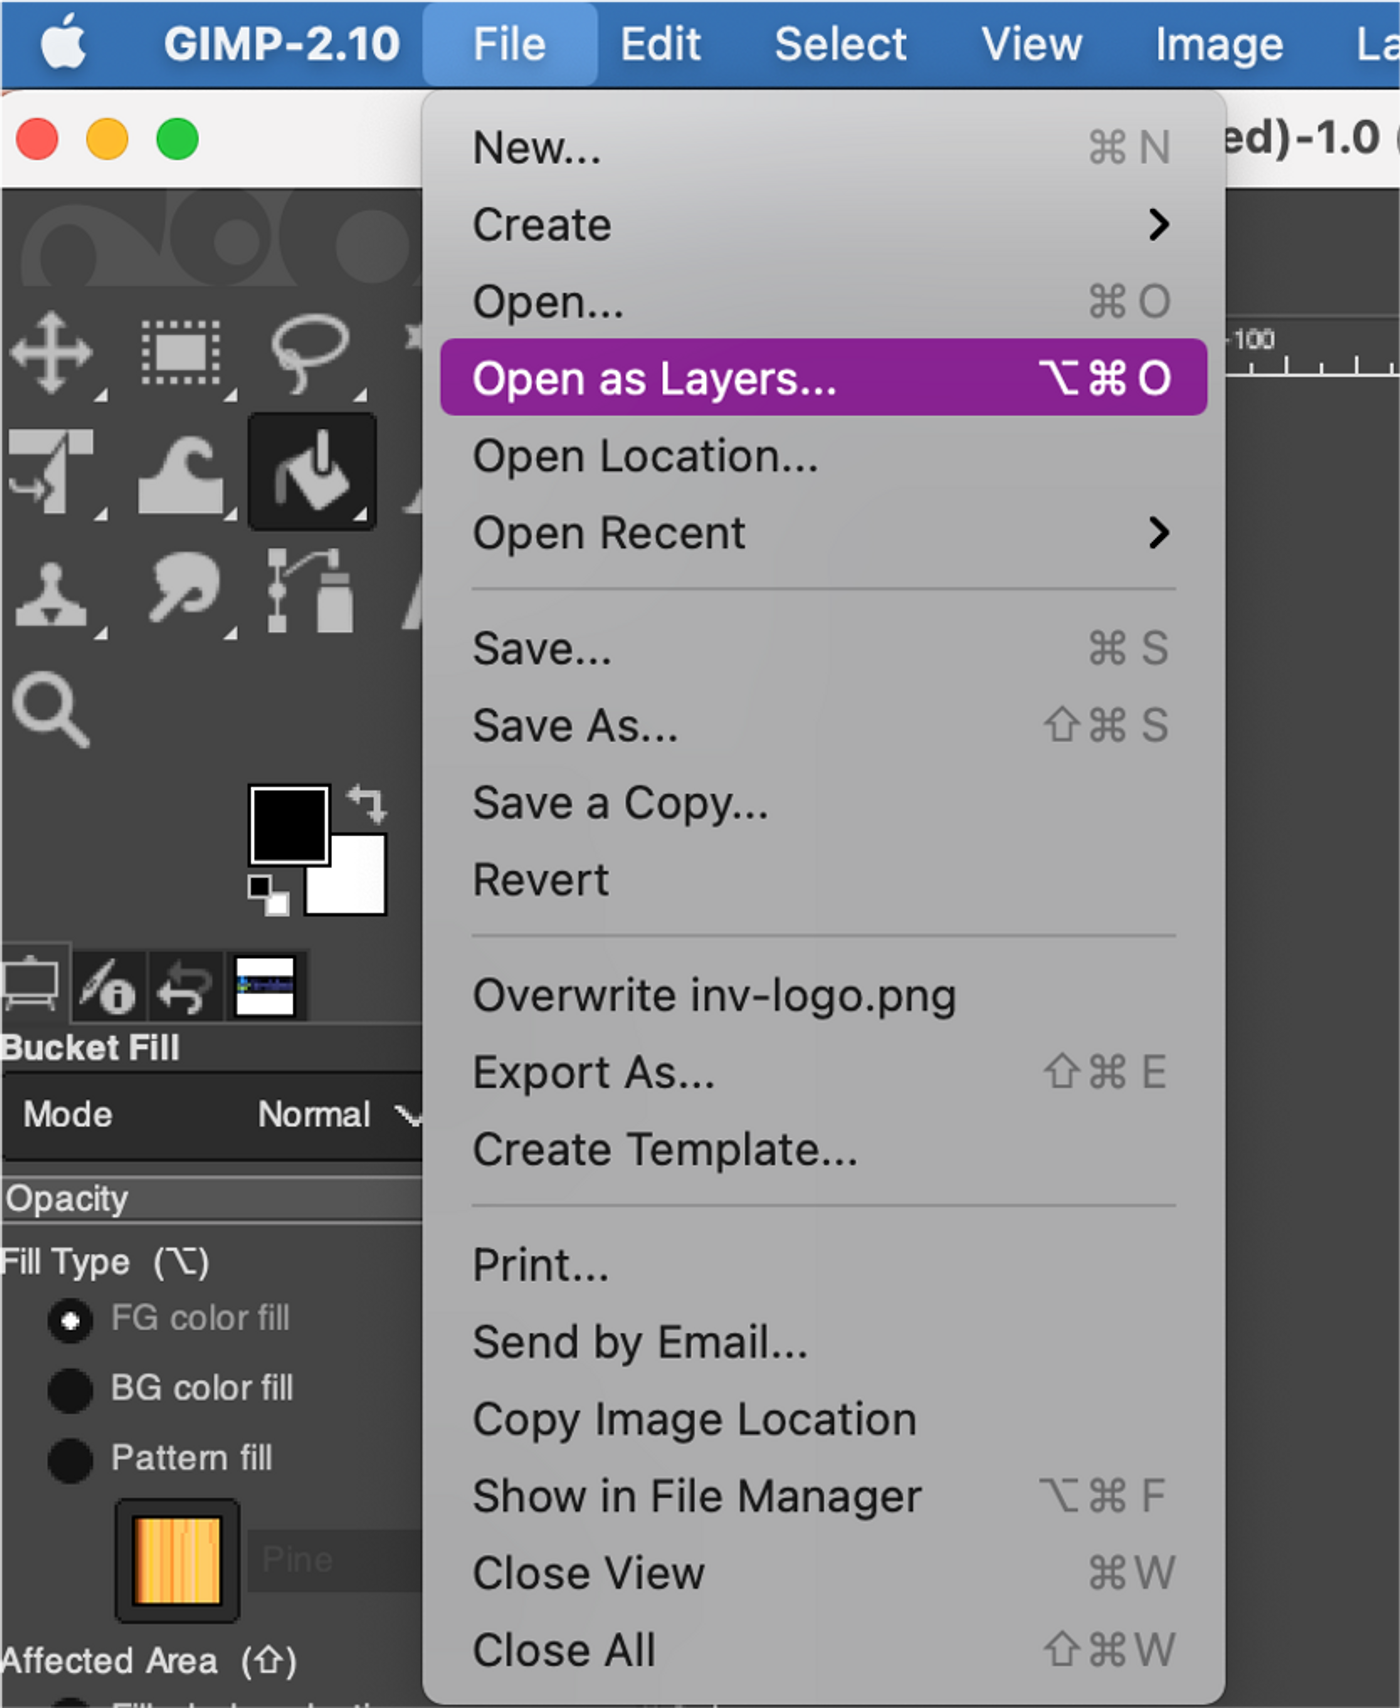Choose Close All menu item
1400x1708 pixels.
(823, 1650)
